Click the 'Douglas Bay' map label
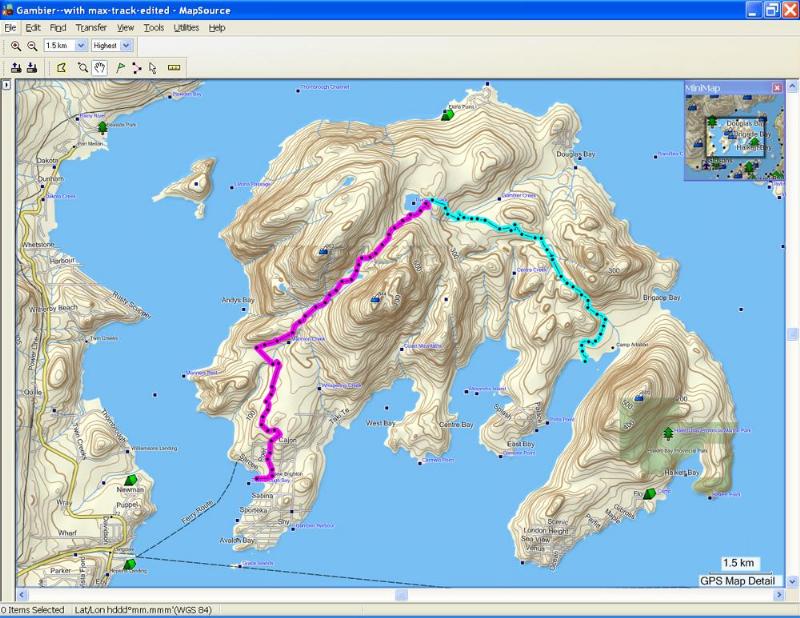The width and height of the screenshot is (800, 618). (576, 154)
